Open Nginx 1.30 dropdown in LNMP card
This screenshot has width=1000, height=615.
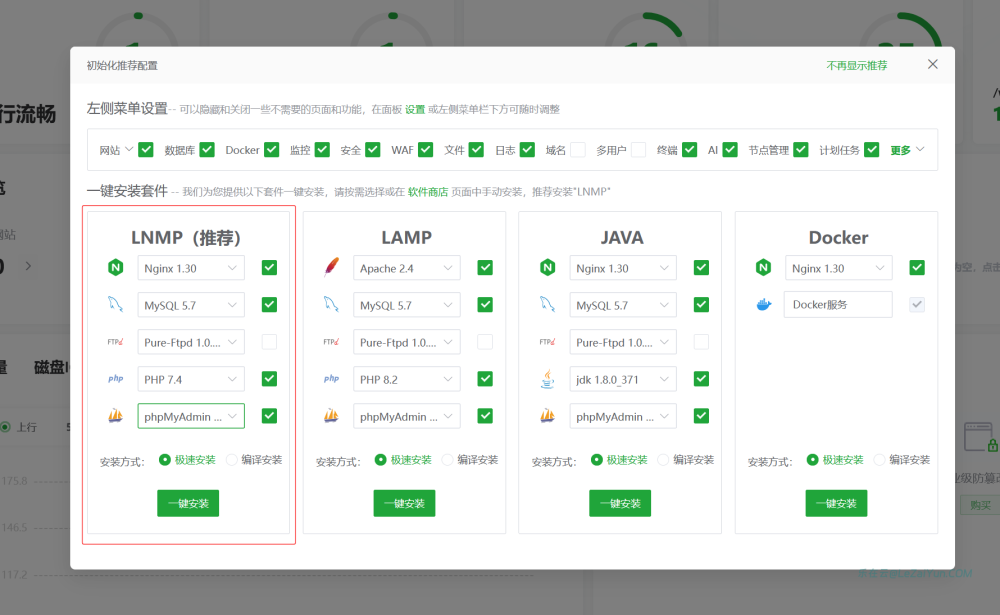[191, 269]
